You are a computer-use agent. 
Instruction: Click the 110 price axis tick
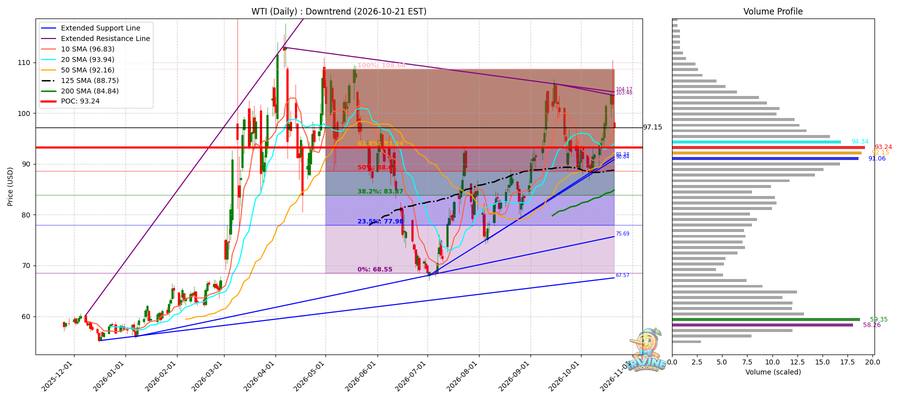(x=26, y=62)
